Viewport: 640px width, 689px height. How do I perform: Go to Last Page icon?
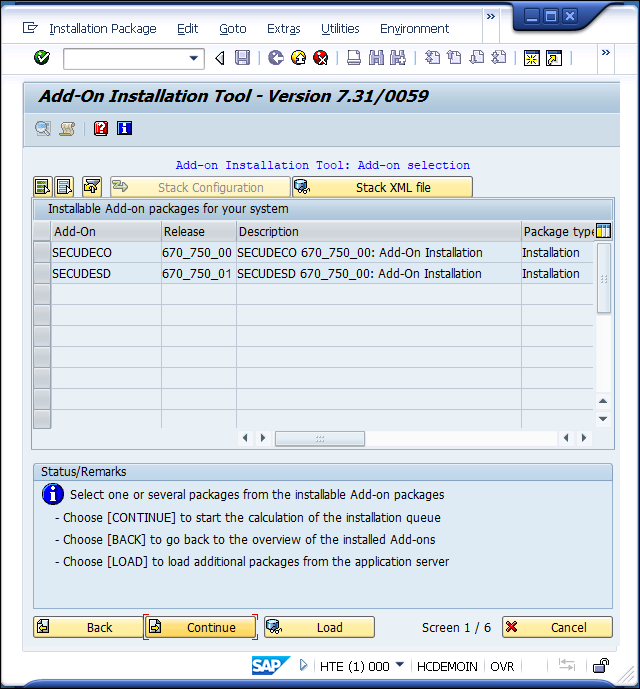pyautogui.click(x=499, y=58)
